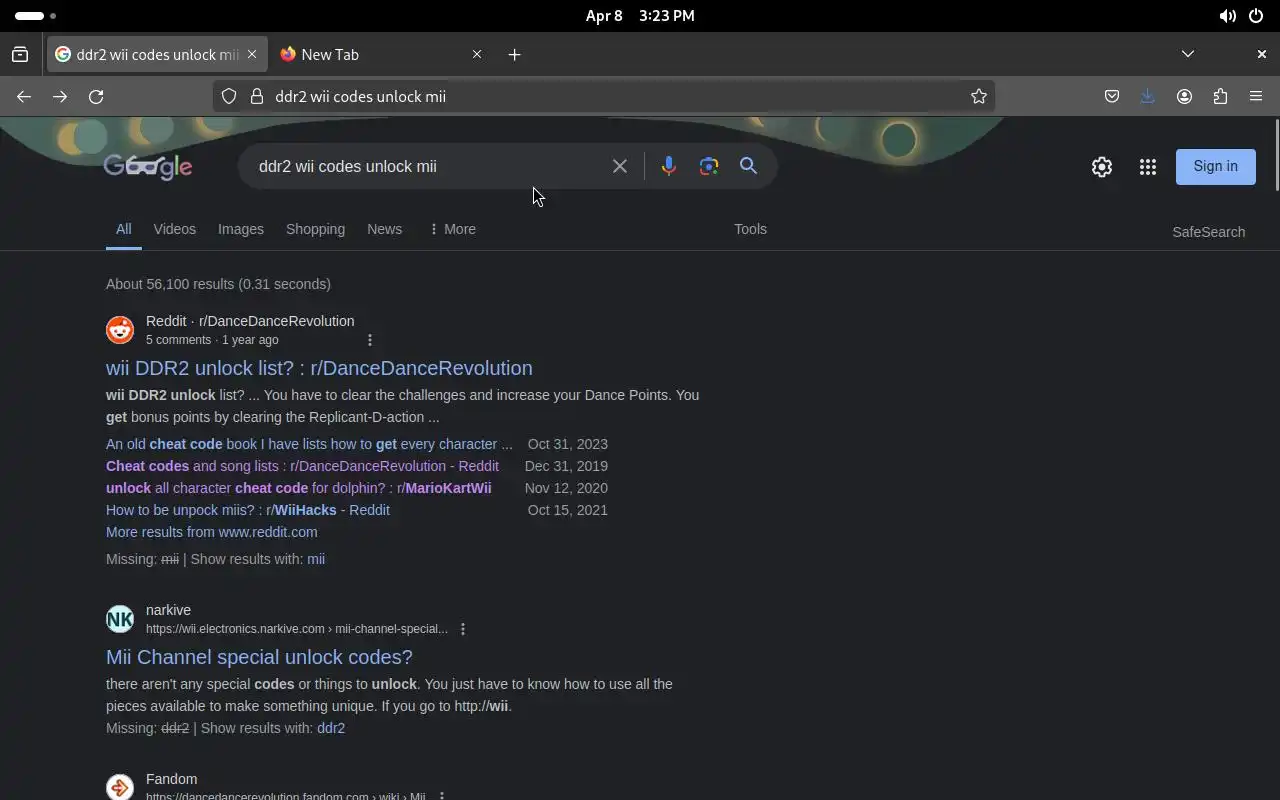Submit search with magnifier icon
This screenshot has width=1280, height=800.
[748, 166]
